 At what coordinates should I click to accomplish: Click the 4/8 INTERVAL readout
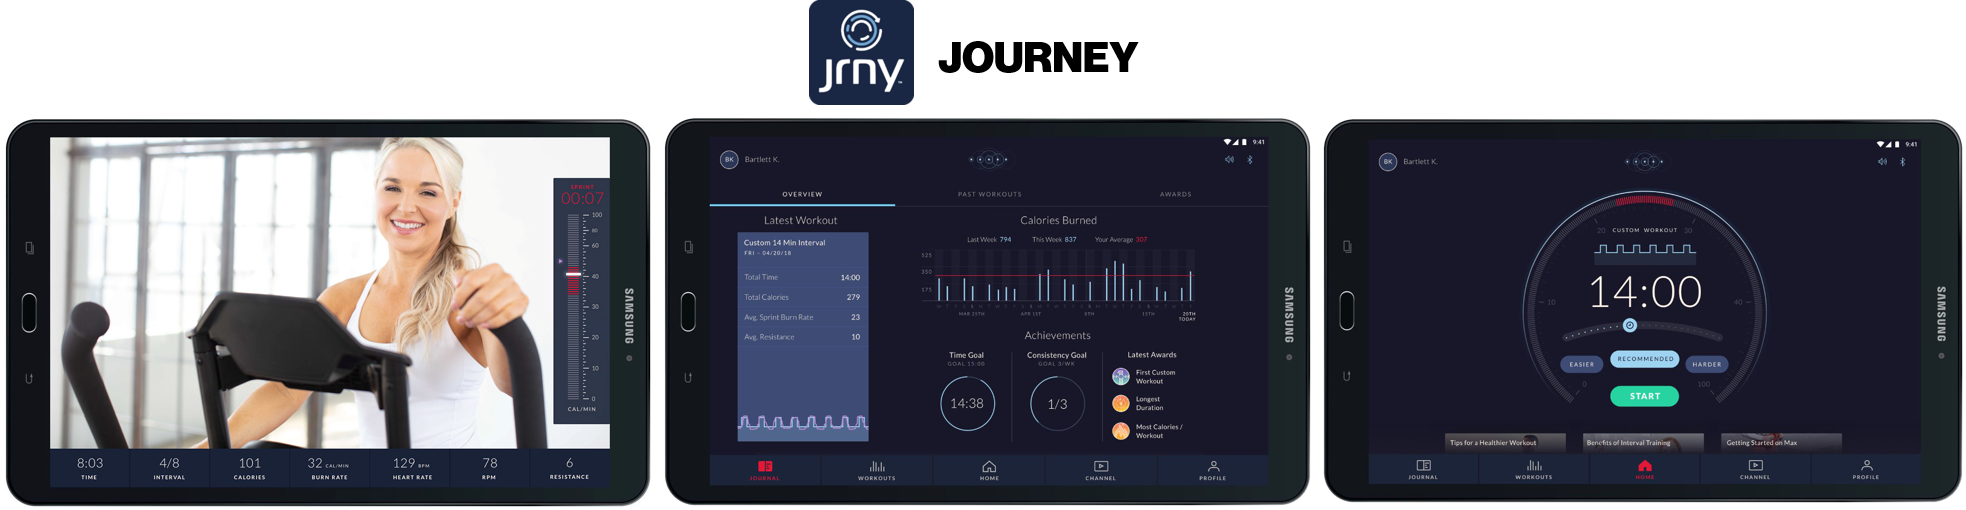170,468
